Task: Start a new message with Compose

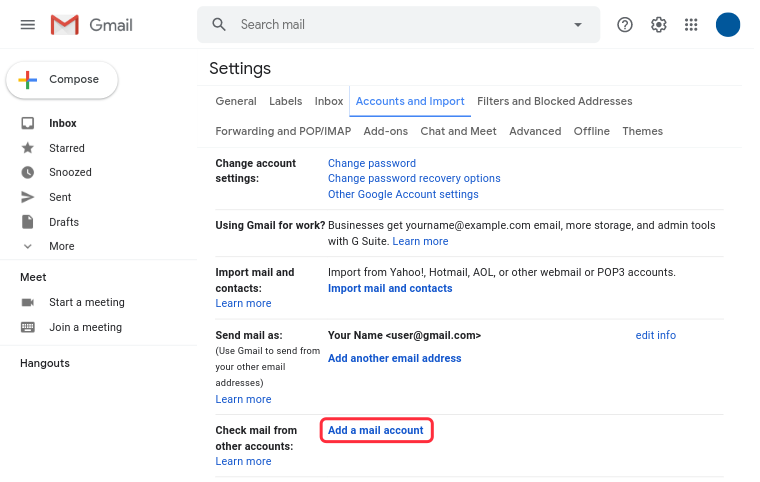Action: (62, 80)
